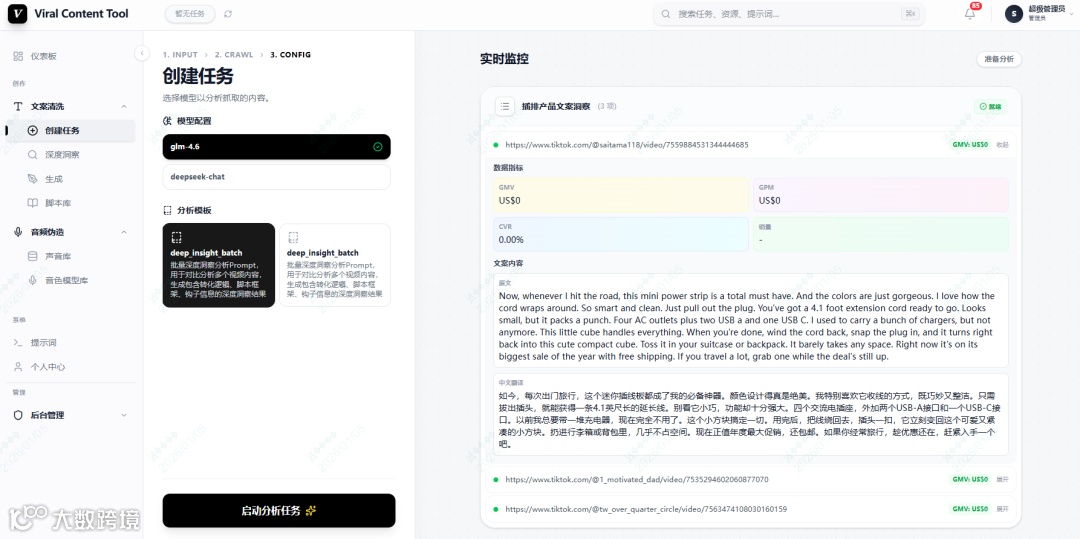Click the 准备分析 button
1080x539 pixels.
tap(999, 59)
